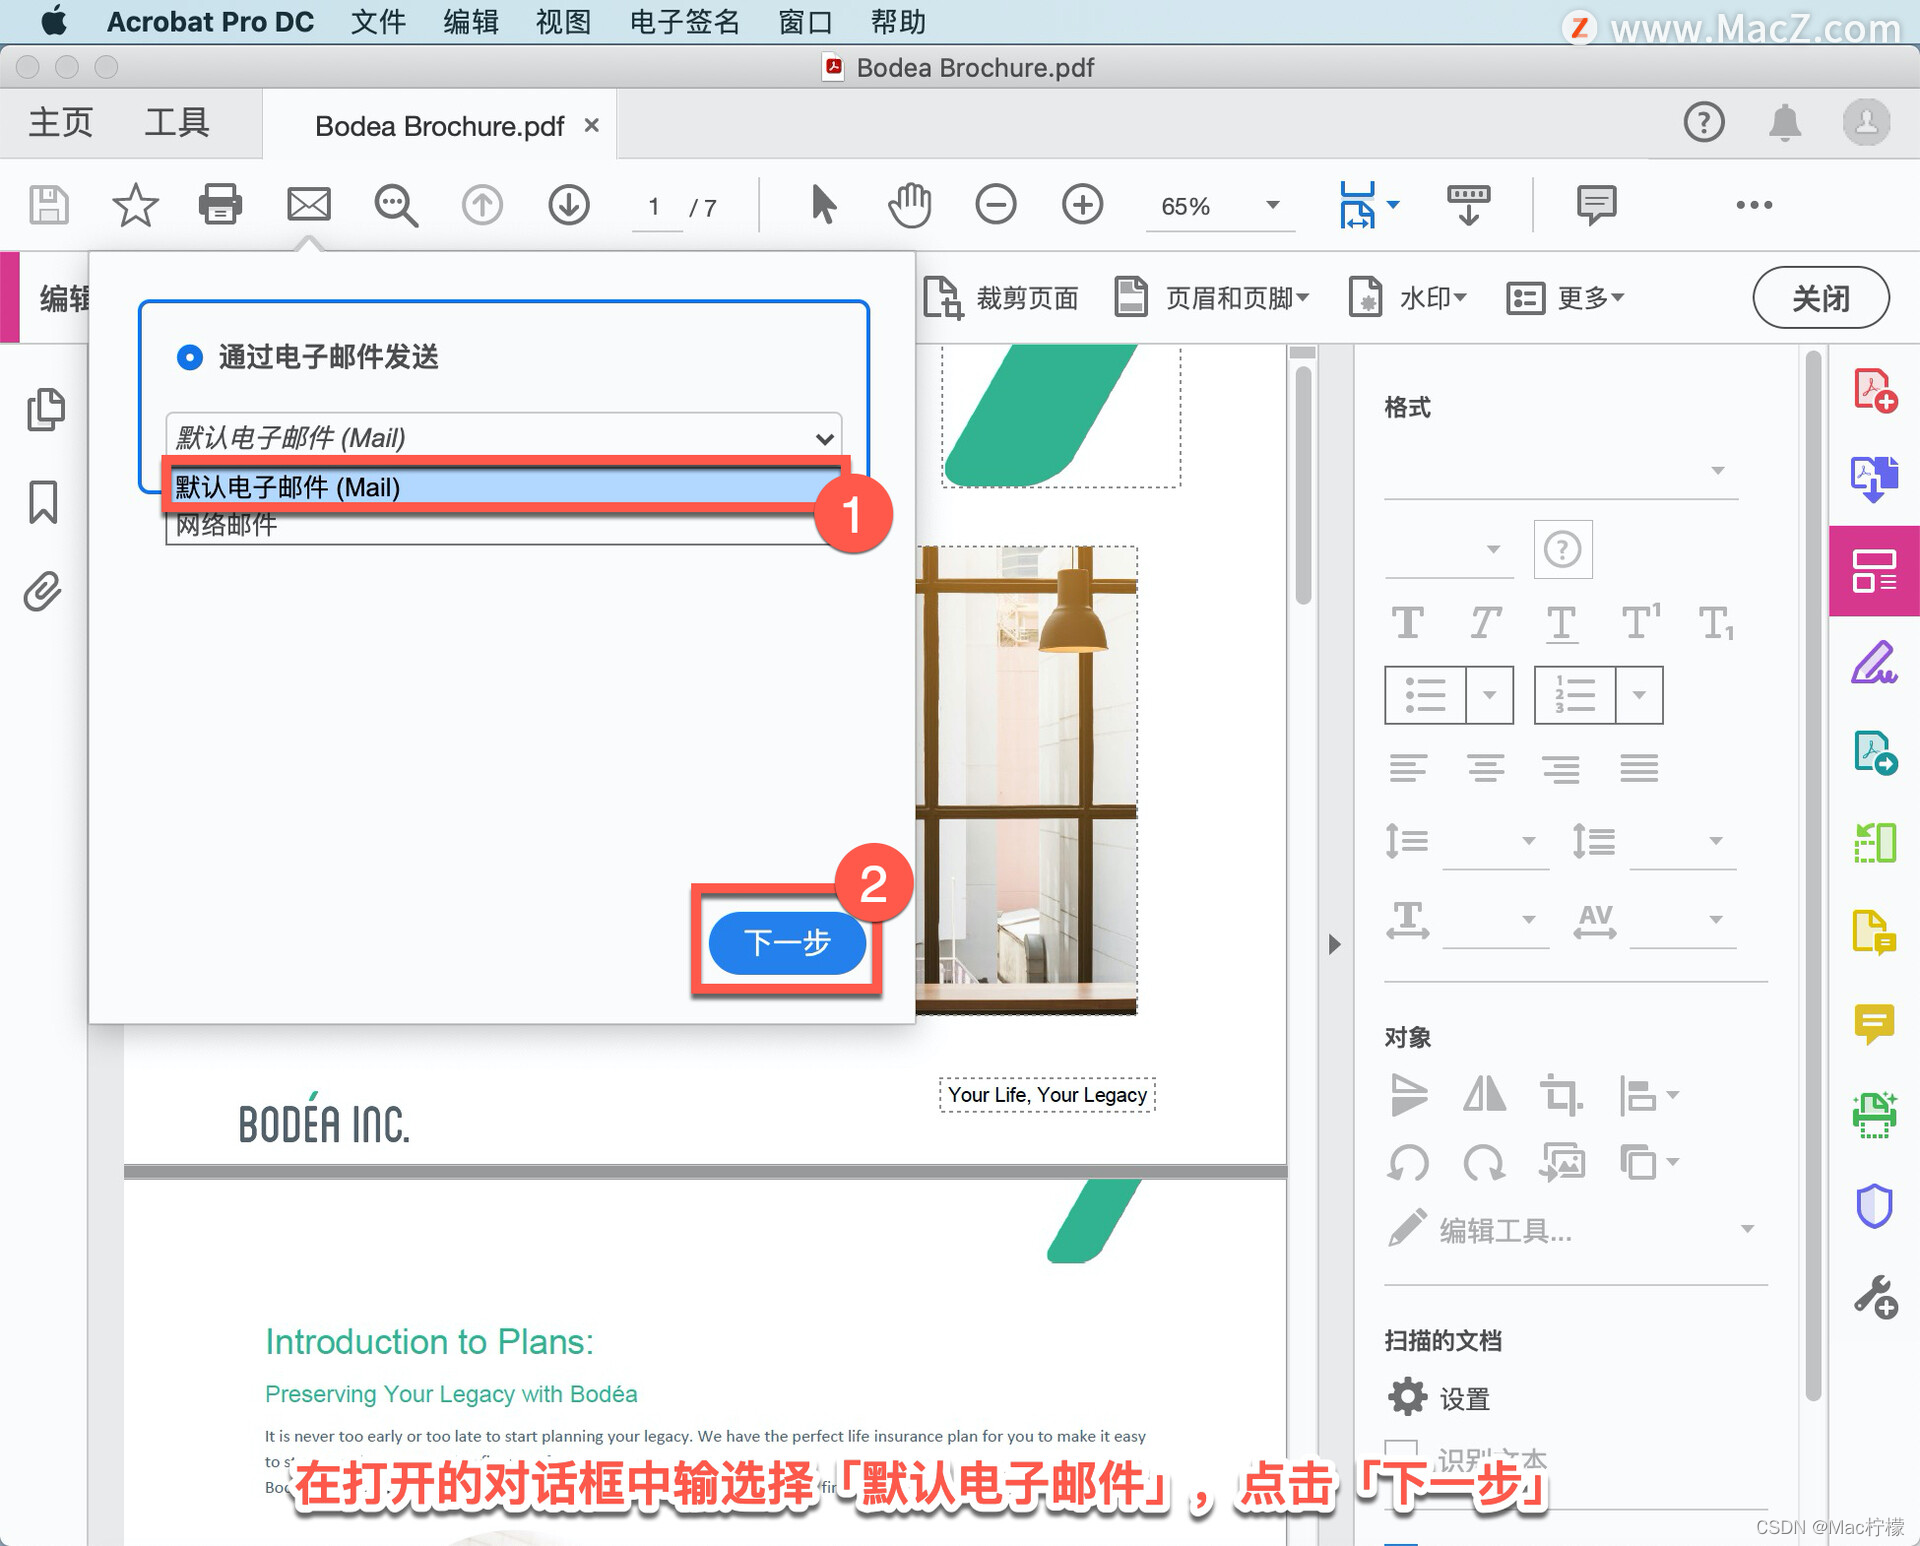The height and width of the screenshot is (1546, 1920).
Task: Select the hand pan tool
Action: pyautogui.click(x=909, y=205)
